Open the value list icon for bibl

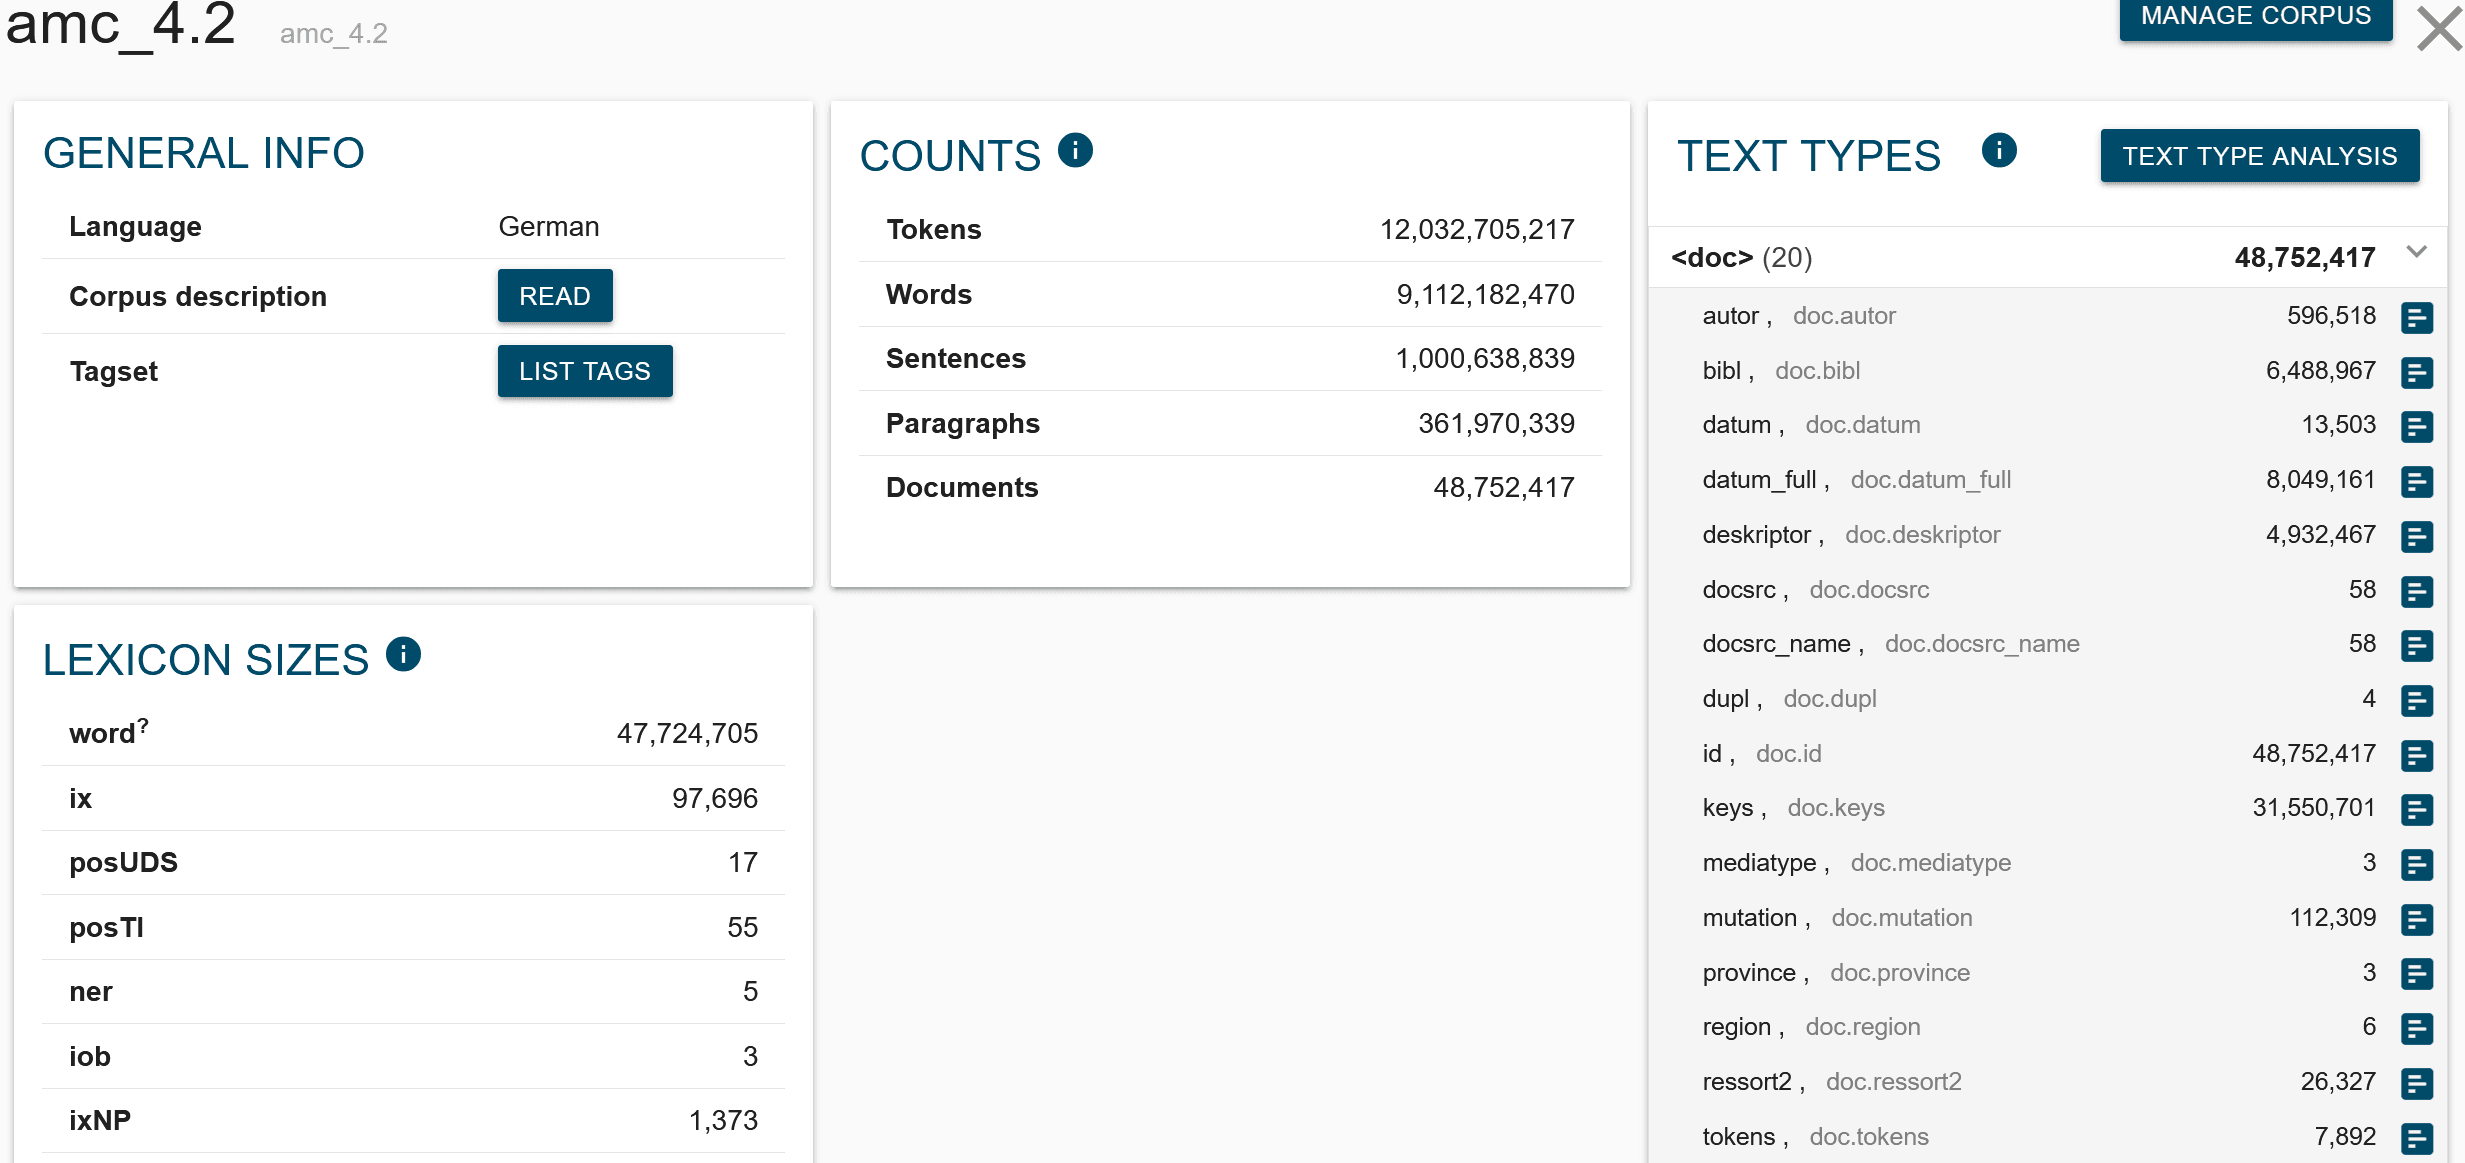pos(2416,373)
